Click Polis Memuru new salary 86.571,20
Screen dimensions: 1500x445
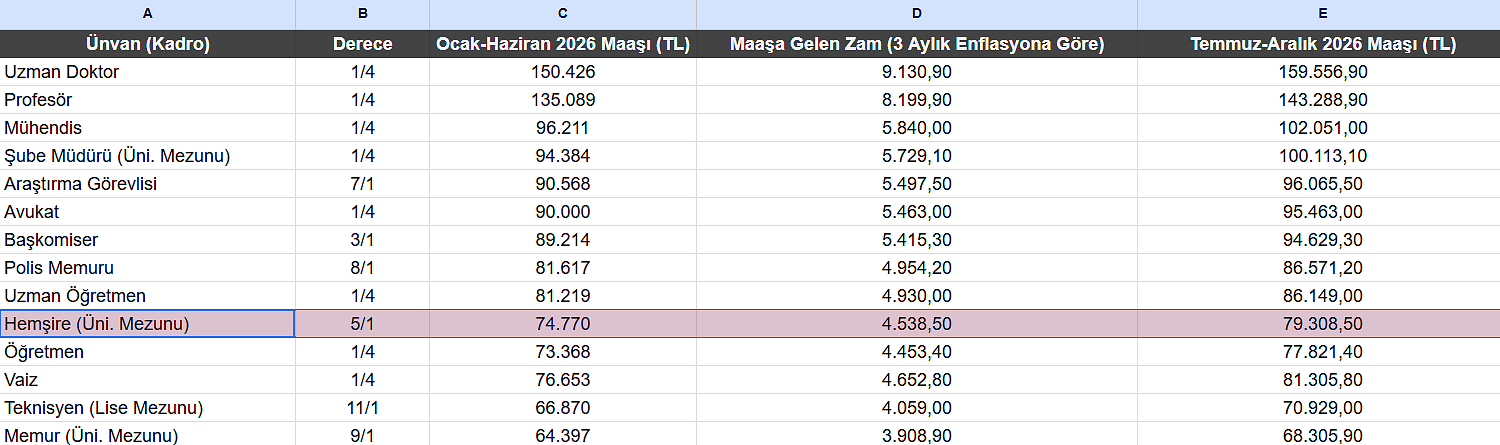(1322, 268)
